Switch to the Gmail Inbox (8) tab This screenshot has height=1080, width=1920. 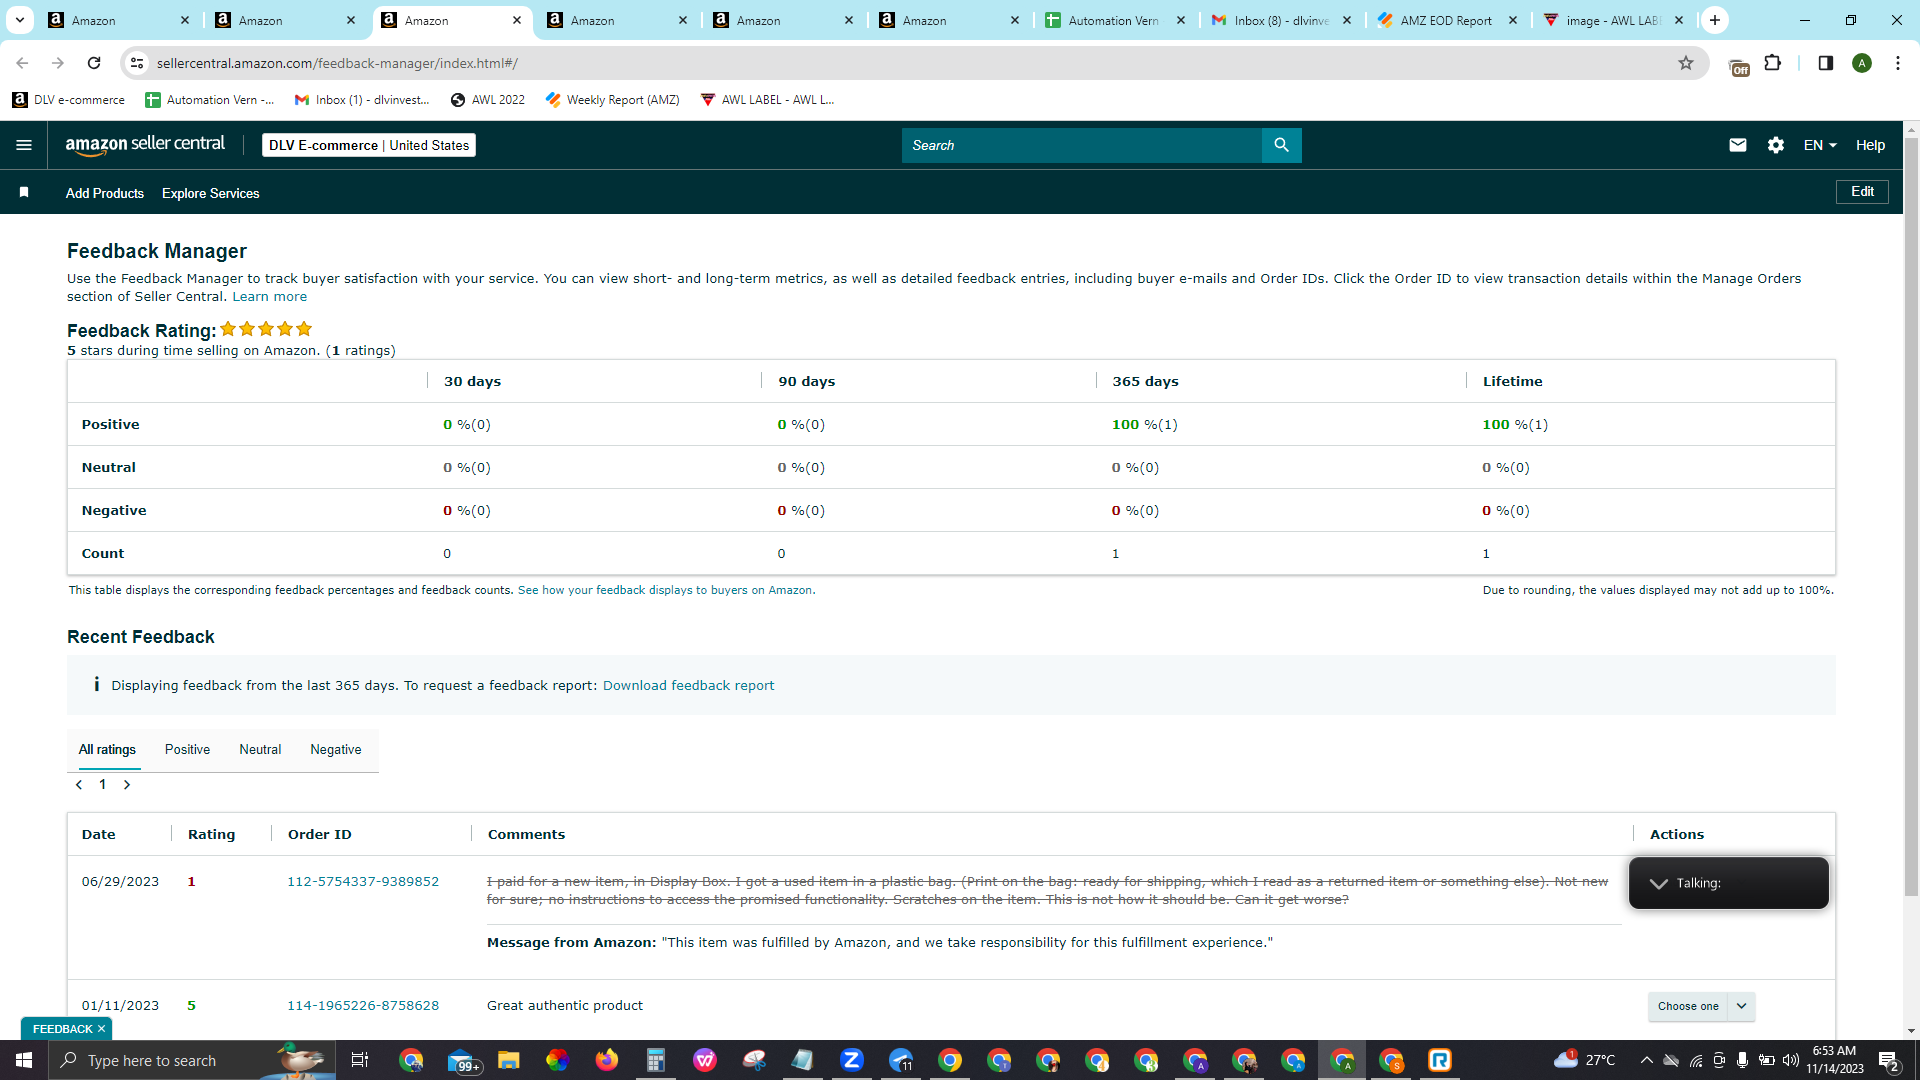[1280, 20]
